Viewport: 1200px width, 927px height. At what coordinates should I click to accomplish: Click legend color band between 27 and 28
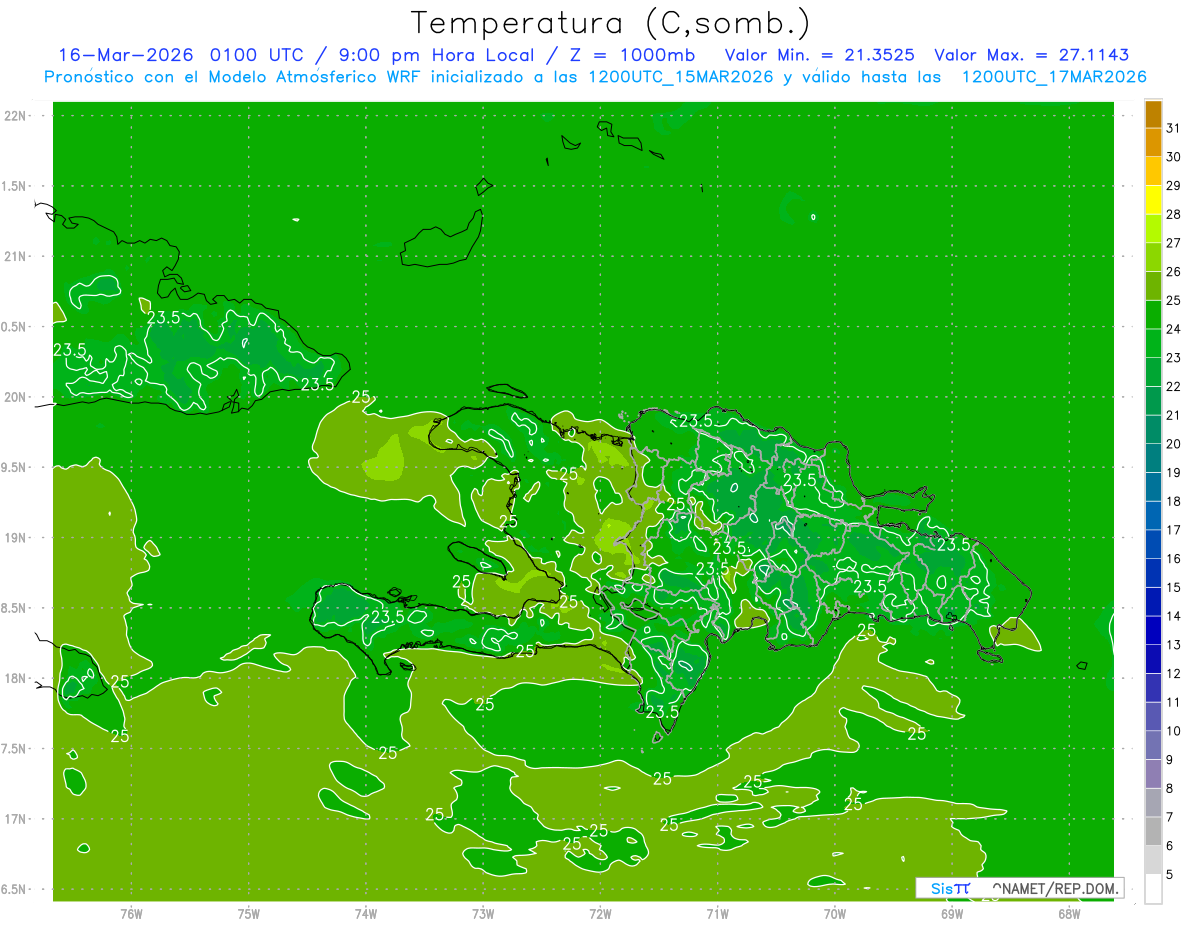(x=1153, y=229)
